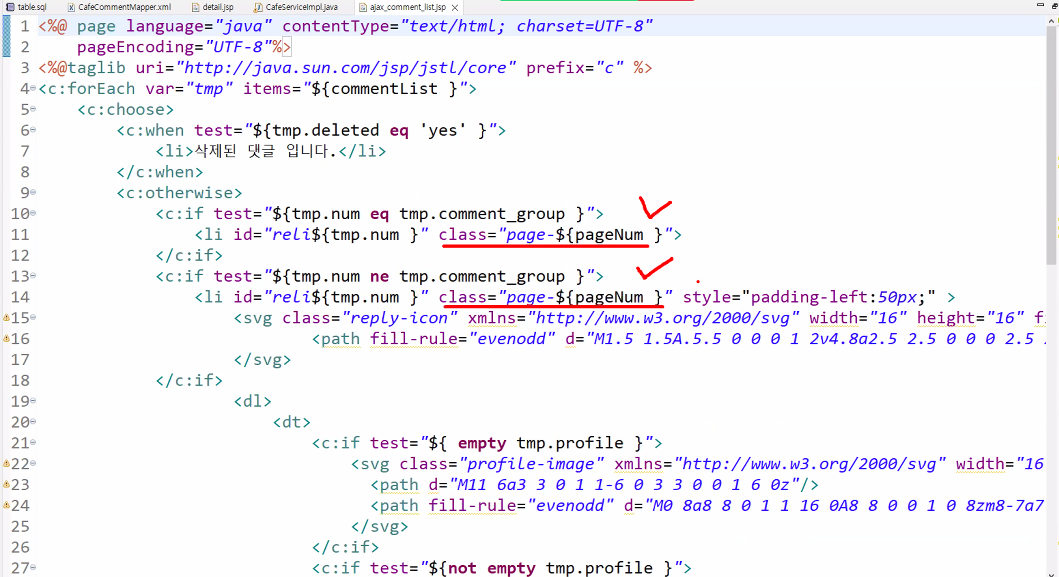Click line number 26 in the gutter
Screen dimensions: 1059x577
click(20, 547)
